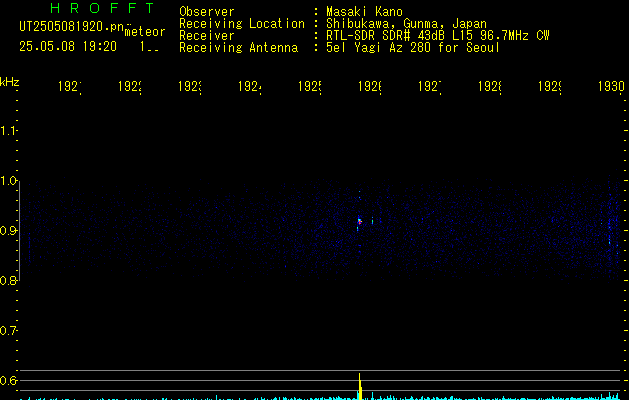Click antenna text 5el Yagi Az 280
Viewport: 629px width, 400px height.
378,48
